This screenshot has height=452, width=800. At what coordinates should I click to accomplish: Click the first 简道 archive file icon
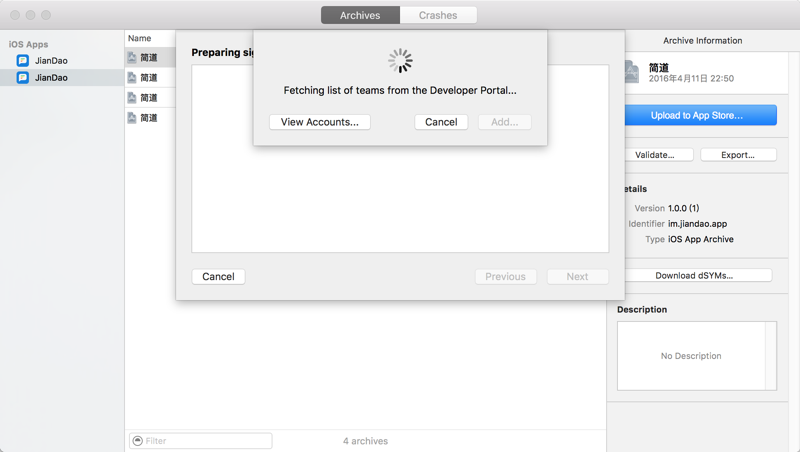[x=132, y=58]
